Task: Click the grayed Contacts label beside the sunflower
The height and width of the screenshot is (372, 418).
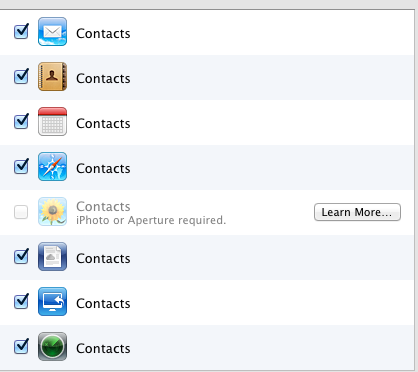Action: 103,206
